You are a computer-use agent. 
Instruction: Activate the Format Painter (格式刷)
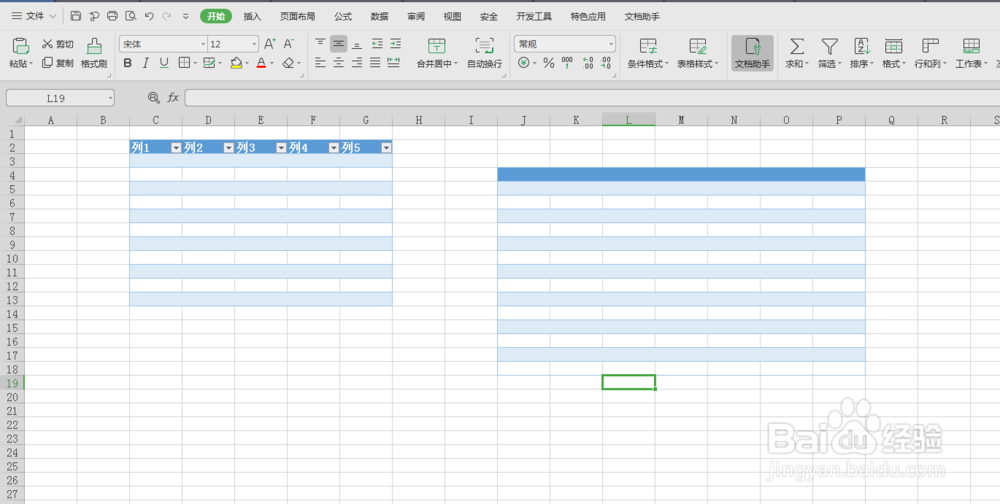coord(94,52)
